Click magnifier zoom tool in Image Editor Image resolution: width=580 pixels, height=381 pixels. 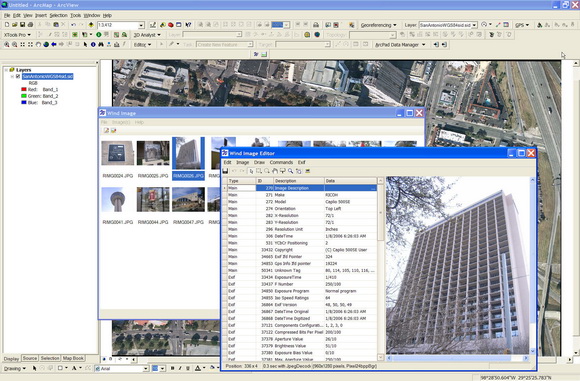click(x=291, y=171)
